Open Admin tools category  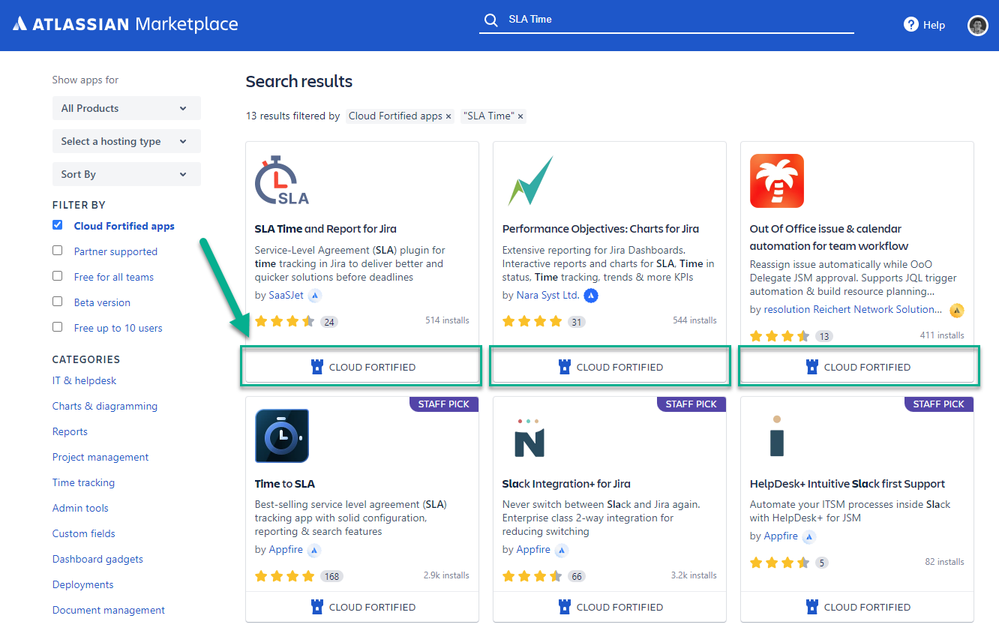pos(80,508)
